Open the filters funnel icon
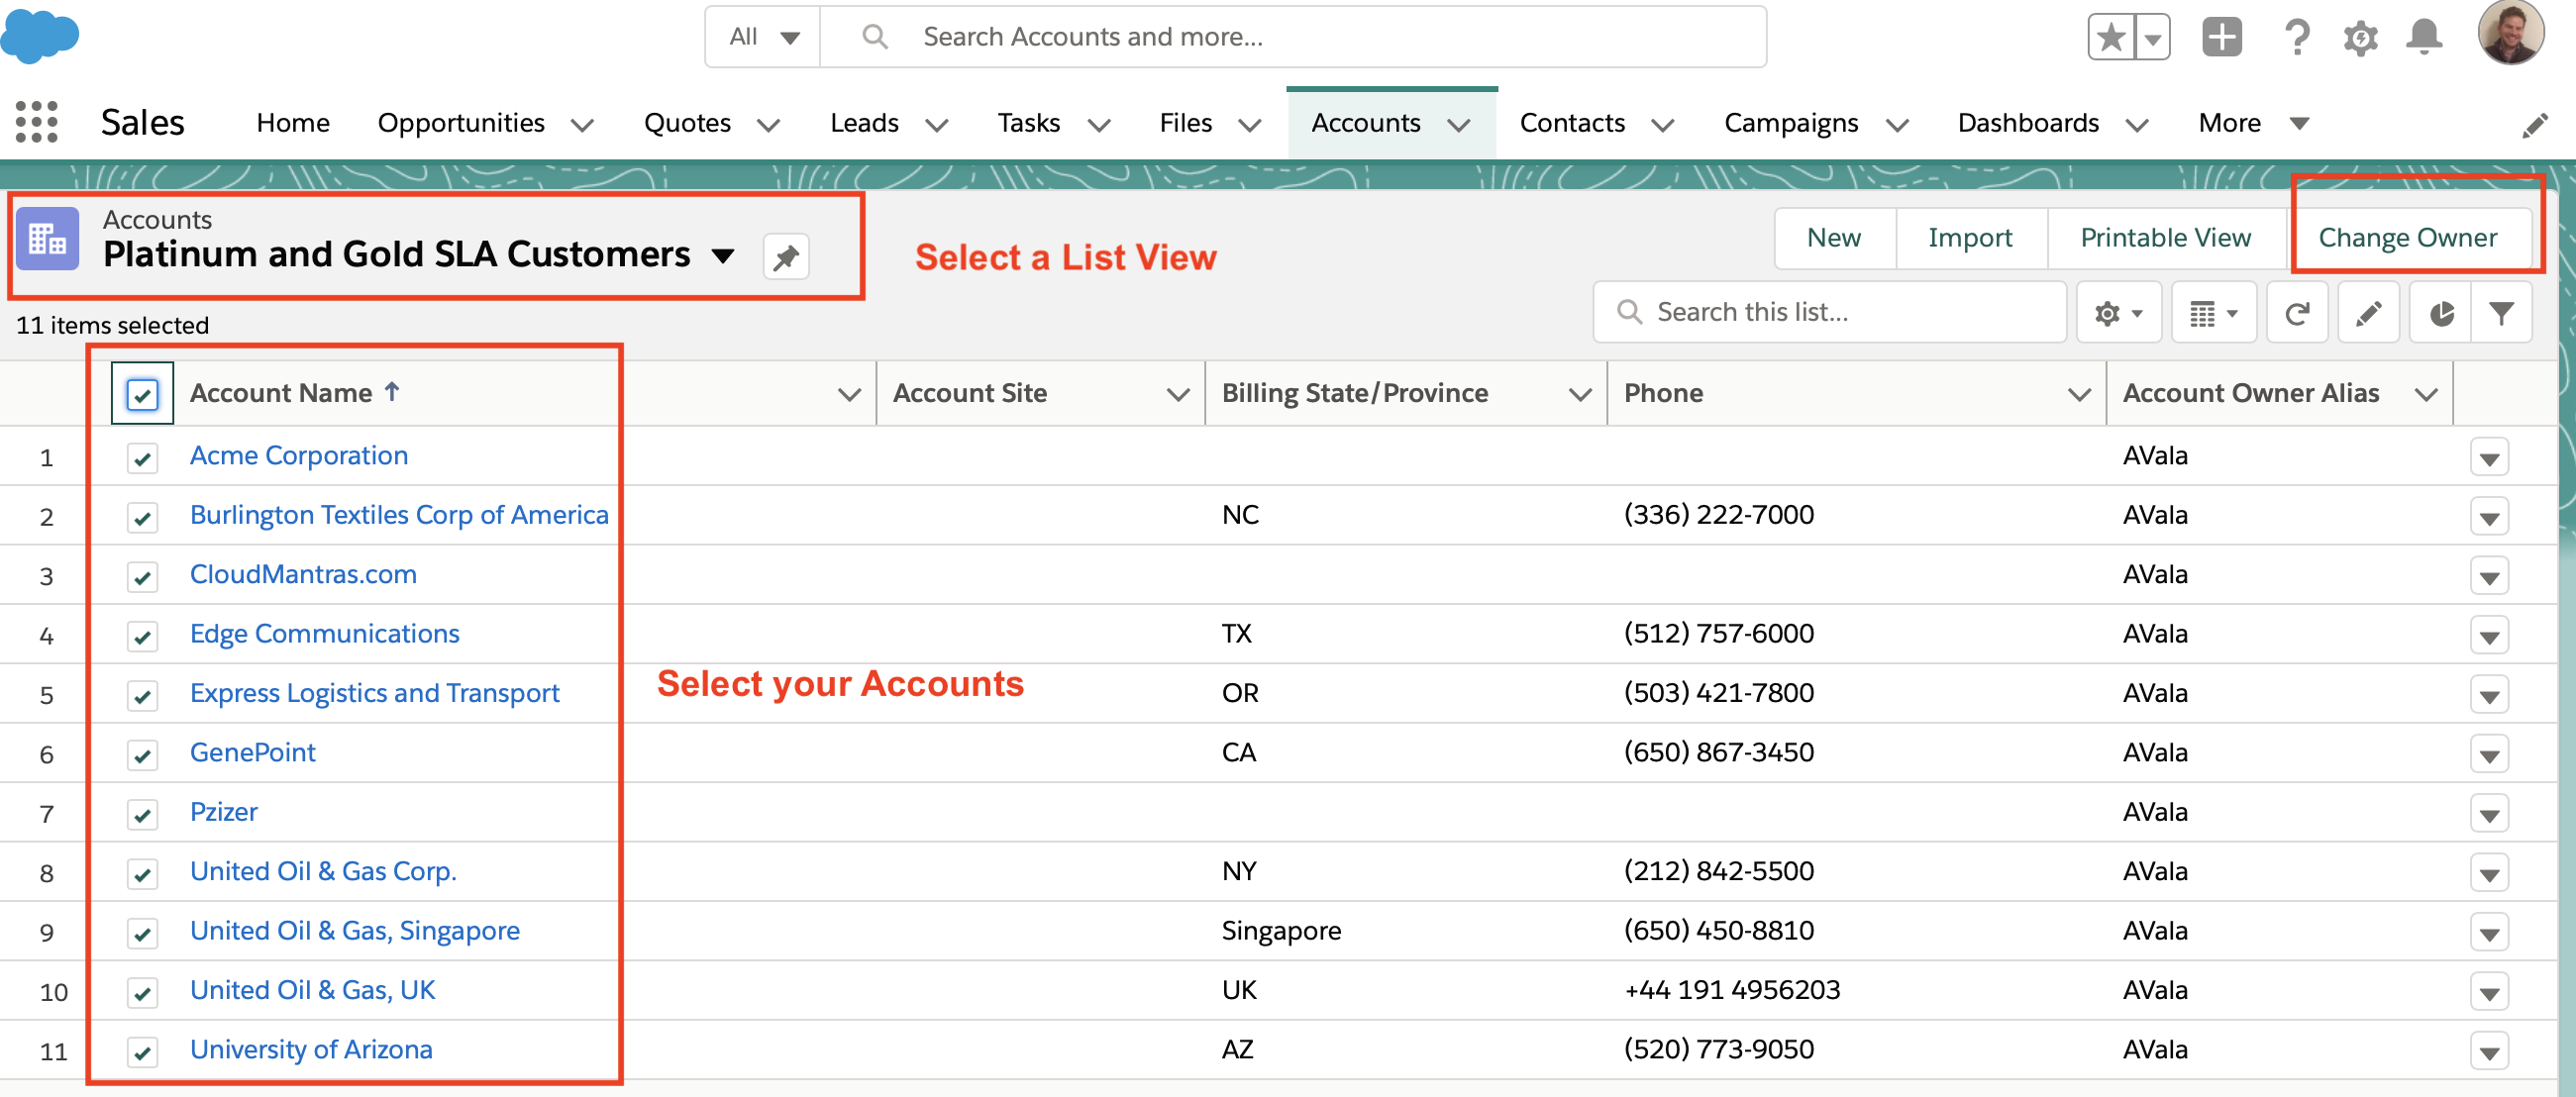 2501,313
